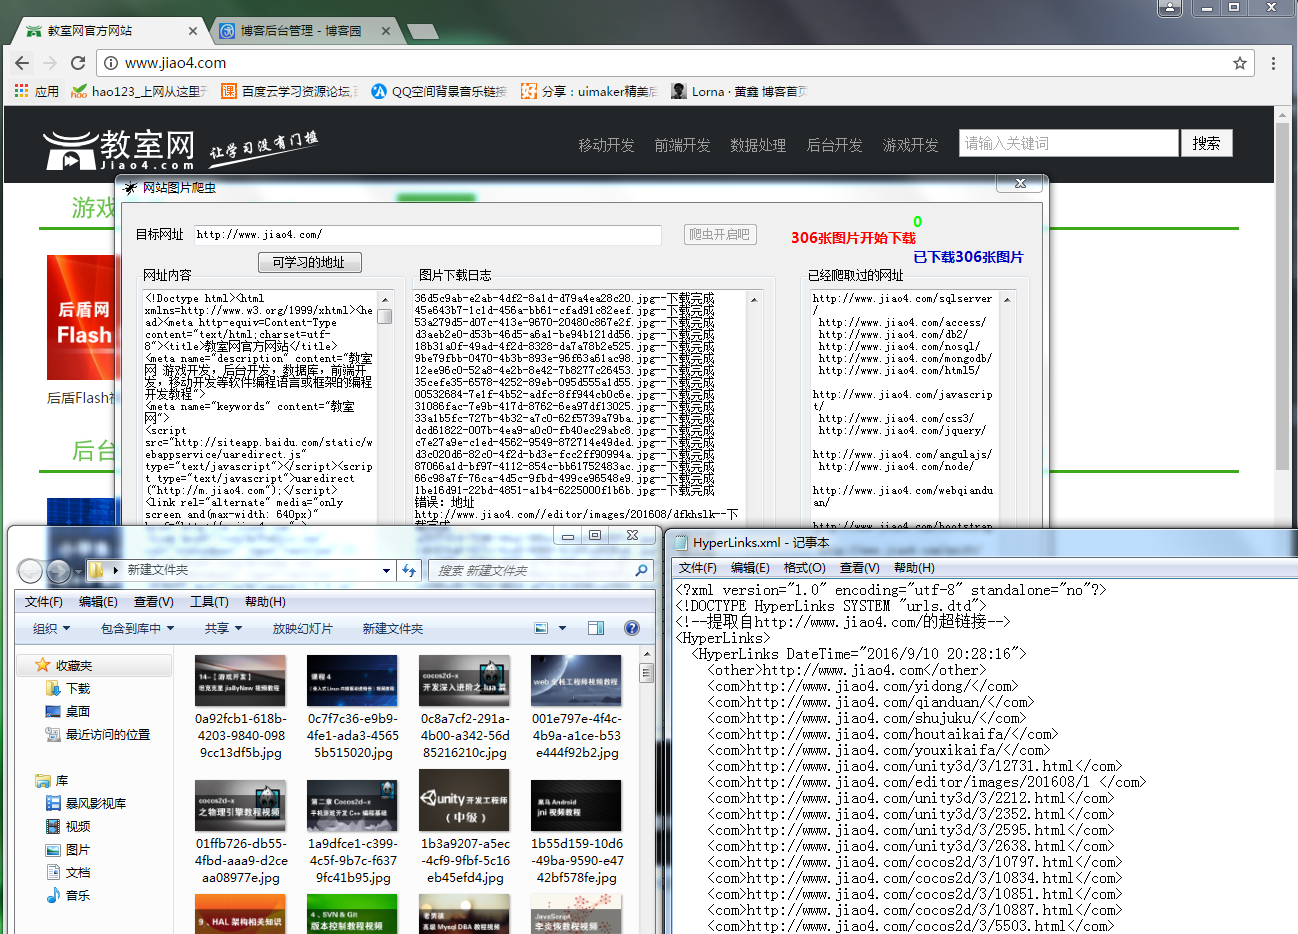
Task: Toggle the preview pane icon
Action: (x=596, y=628)
